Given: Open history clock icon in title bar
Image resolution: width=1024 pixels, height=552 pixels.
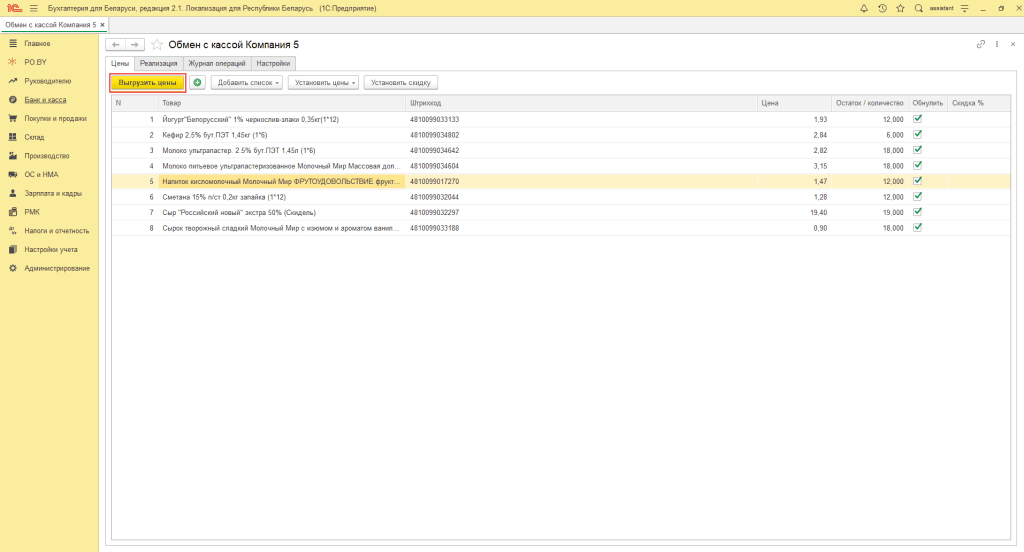Looking at the screenshot, I should point(882,8).
